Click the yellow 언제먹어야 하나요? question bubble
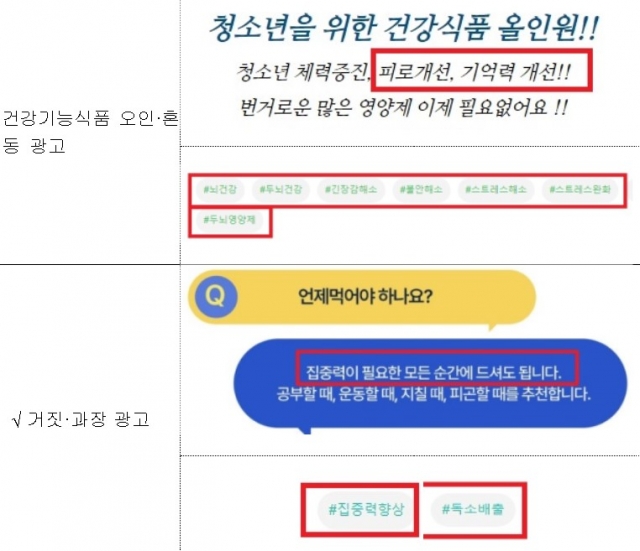This screenshot has width=640, height=551. point(362,297)
